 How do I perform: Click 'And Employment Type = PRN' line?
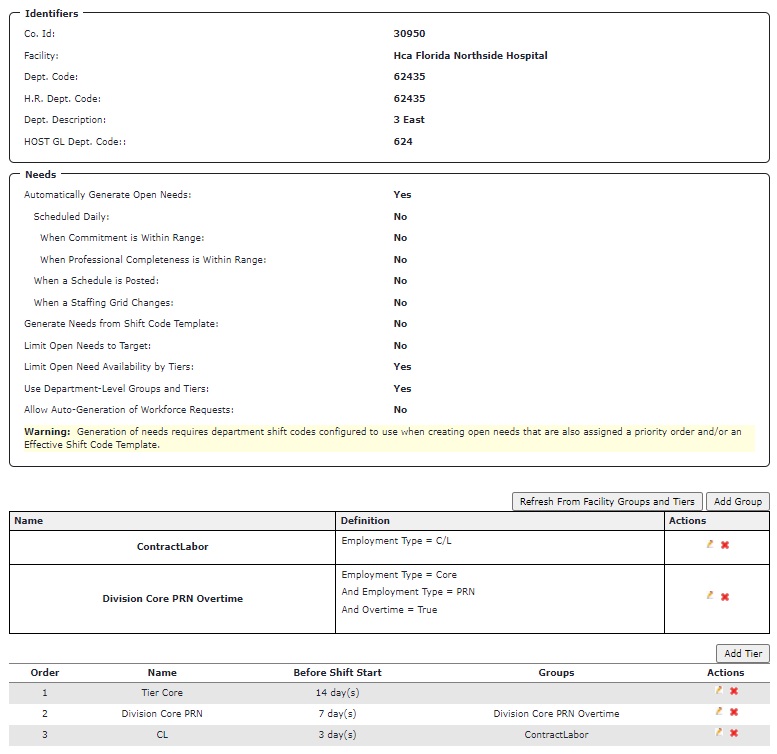click(408, 592)
